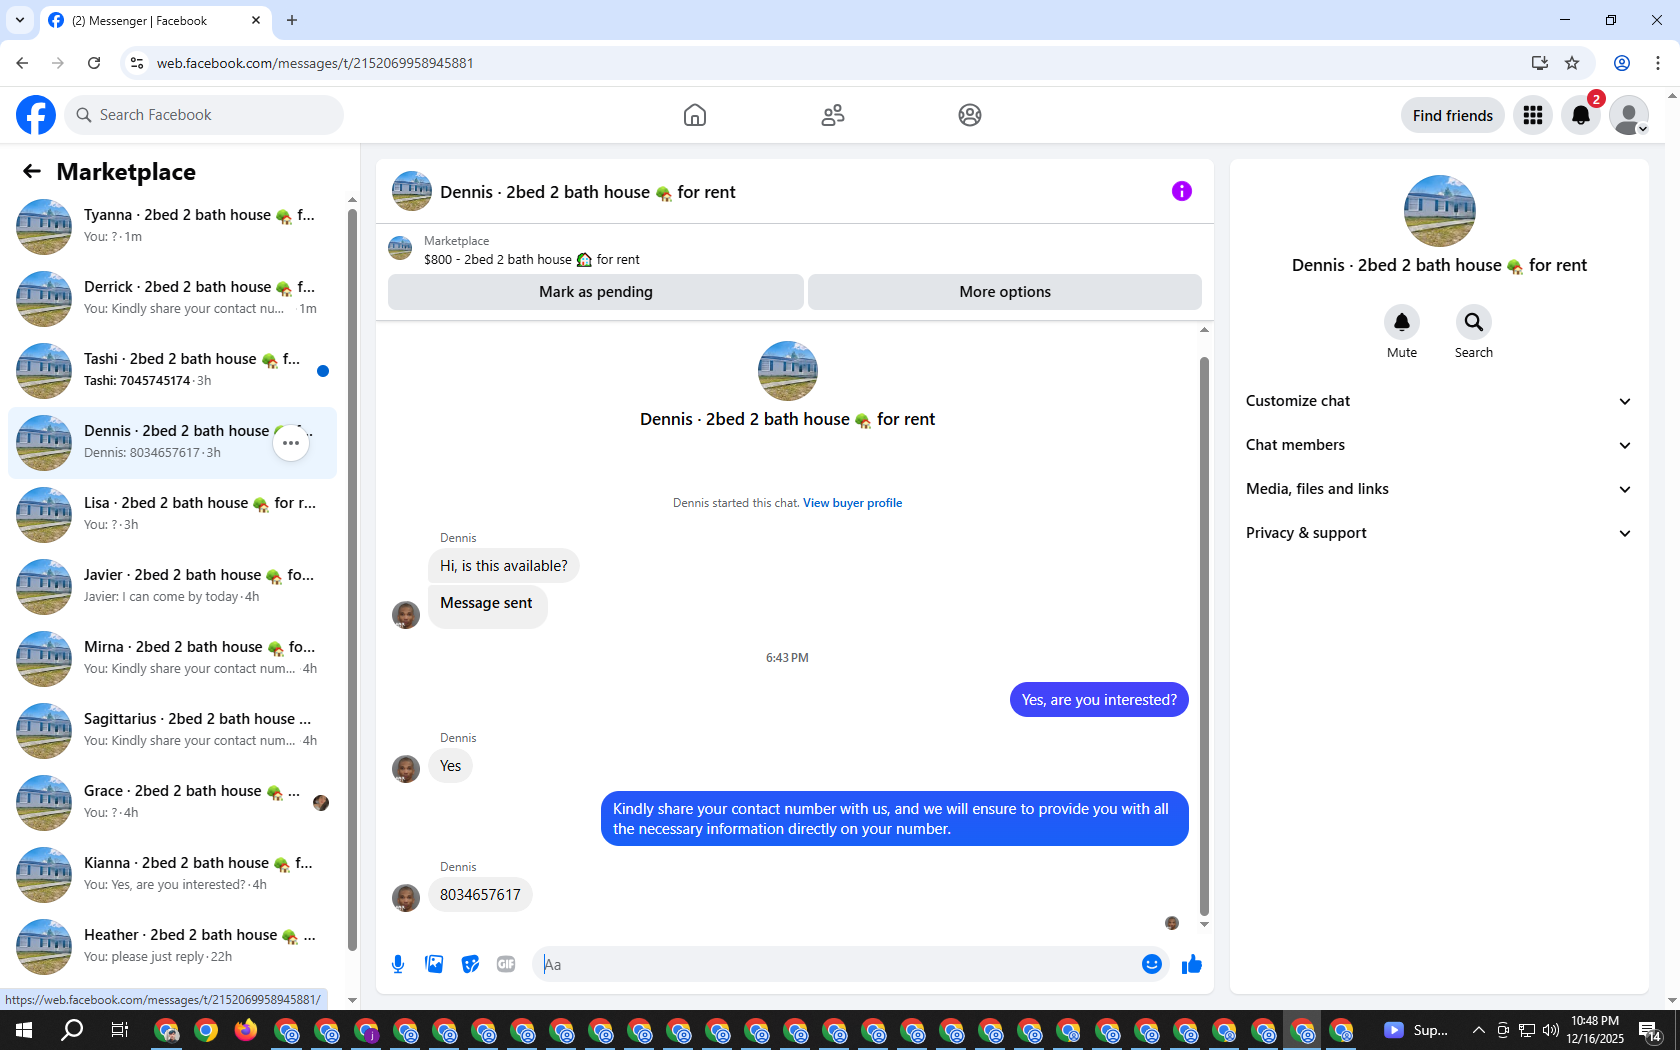Screen dimensions: 1680x1050
Task: Open the Marketplace listing $800 link
Action: coord(532,260)
